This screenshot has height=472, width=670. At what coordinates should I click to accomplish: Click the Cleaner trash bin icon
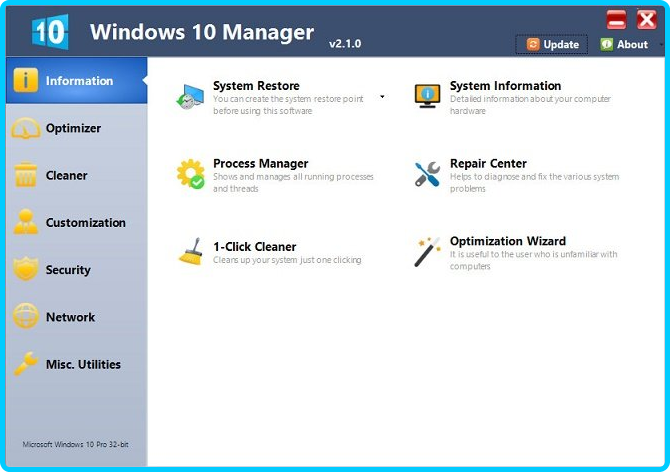pyautogui.click(x=26, y=175)
